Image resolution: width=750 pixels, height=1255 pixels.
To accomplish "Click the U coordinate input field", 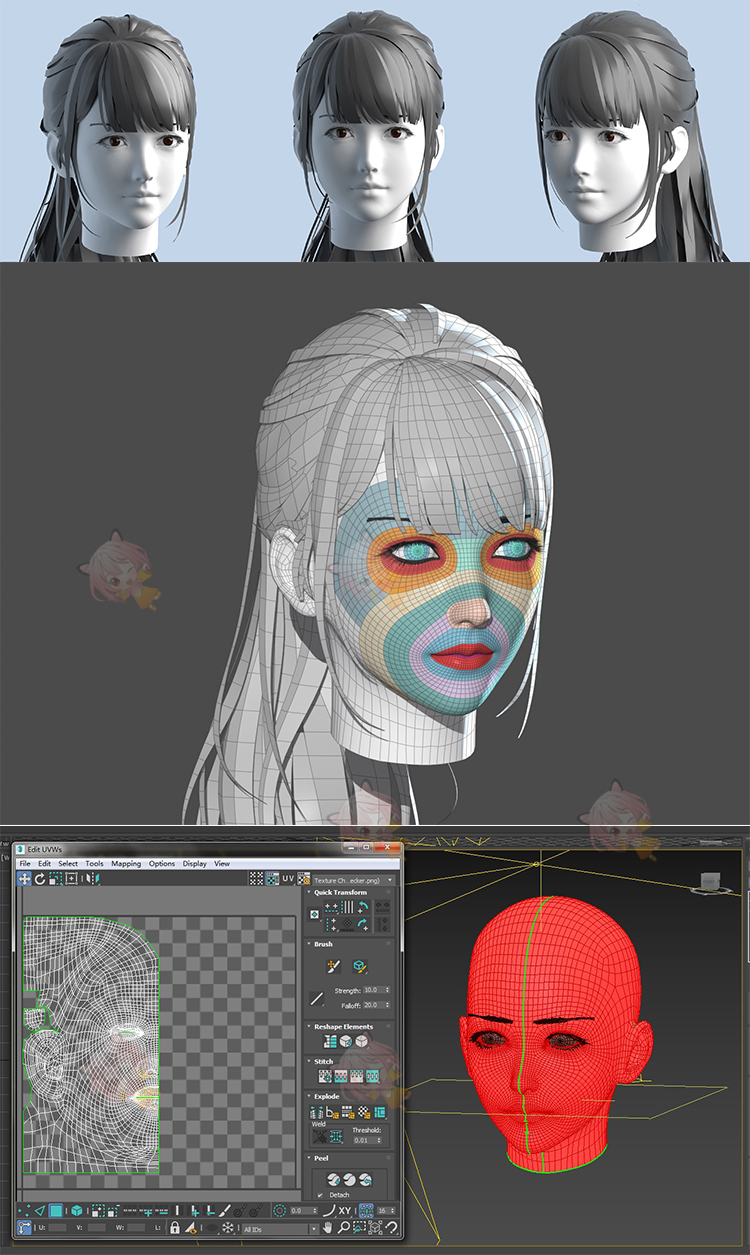I will click(x=56, y=1228).
